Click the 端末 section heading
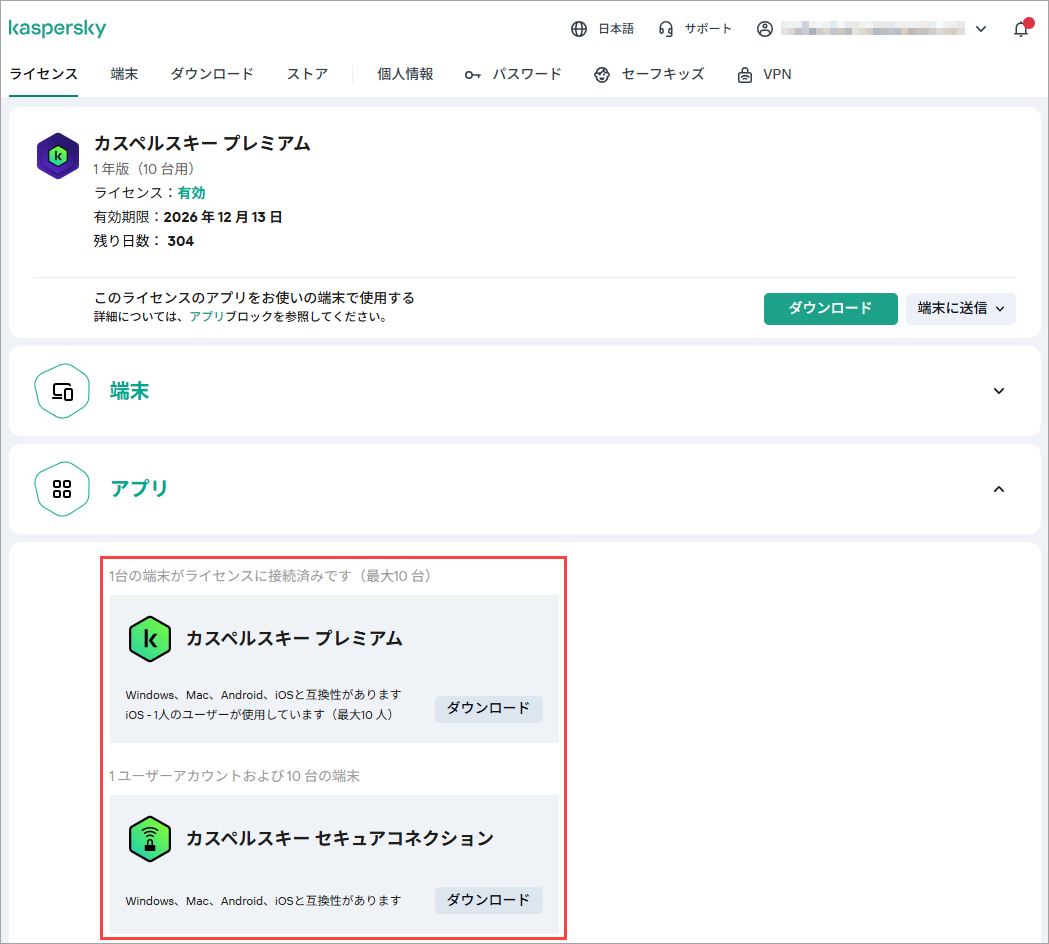 pyautogui.click(x=130, y=391)
